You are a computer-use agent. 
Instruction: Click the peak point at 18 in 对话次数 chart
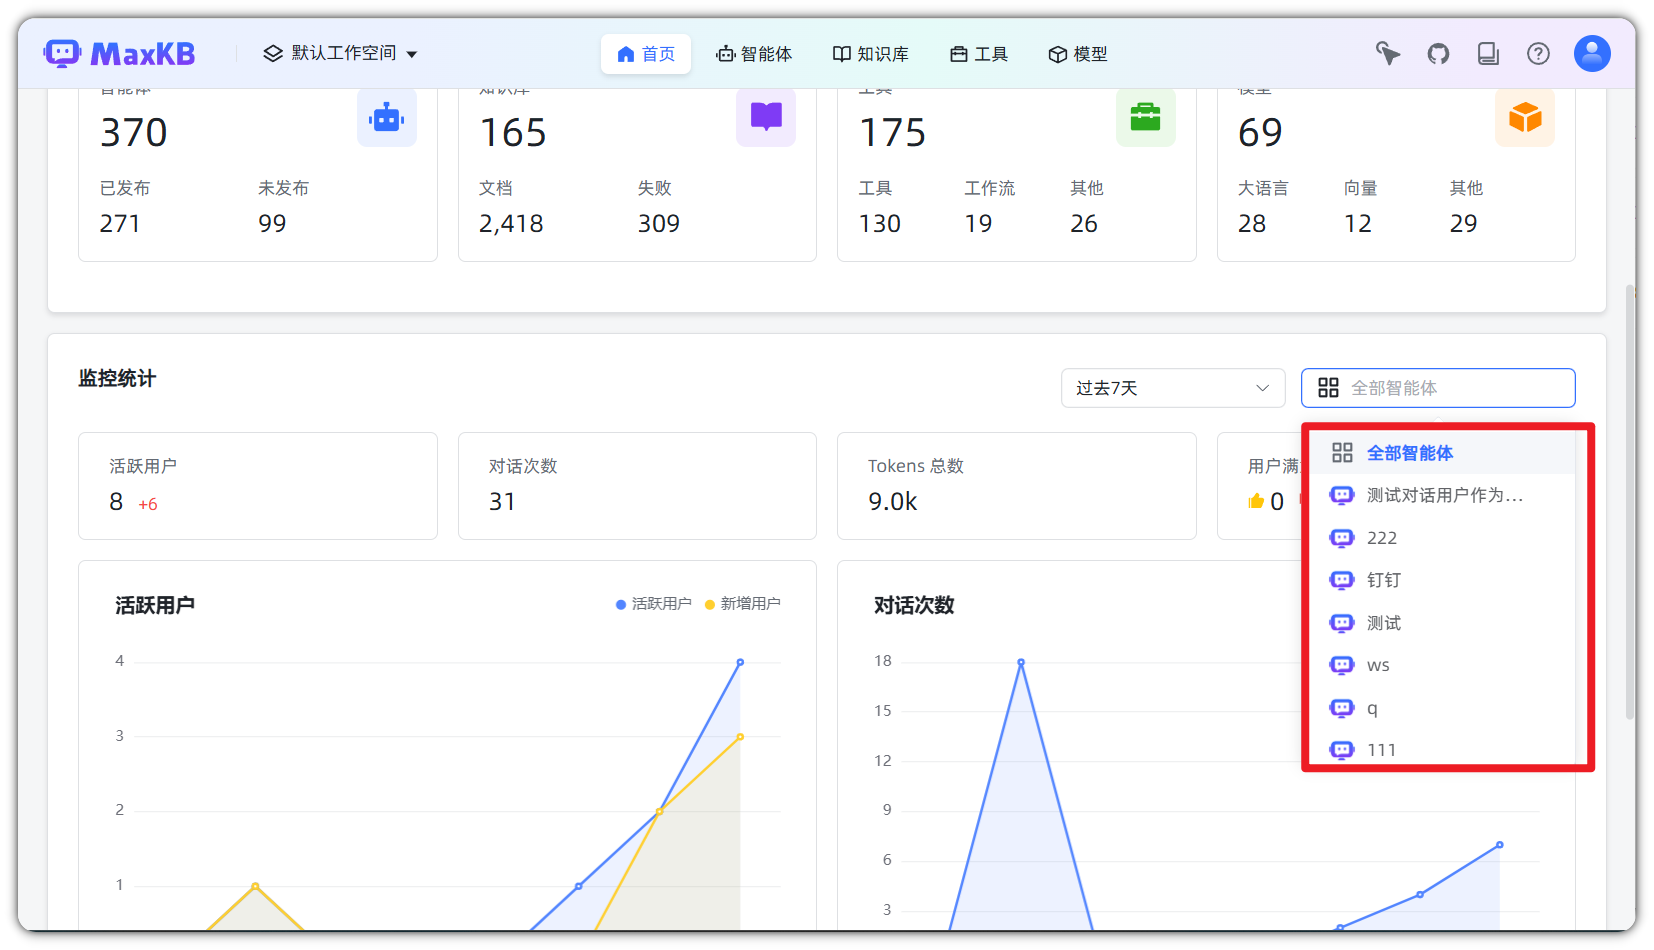tap(1021, 662)
